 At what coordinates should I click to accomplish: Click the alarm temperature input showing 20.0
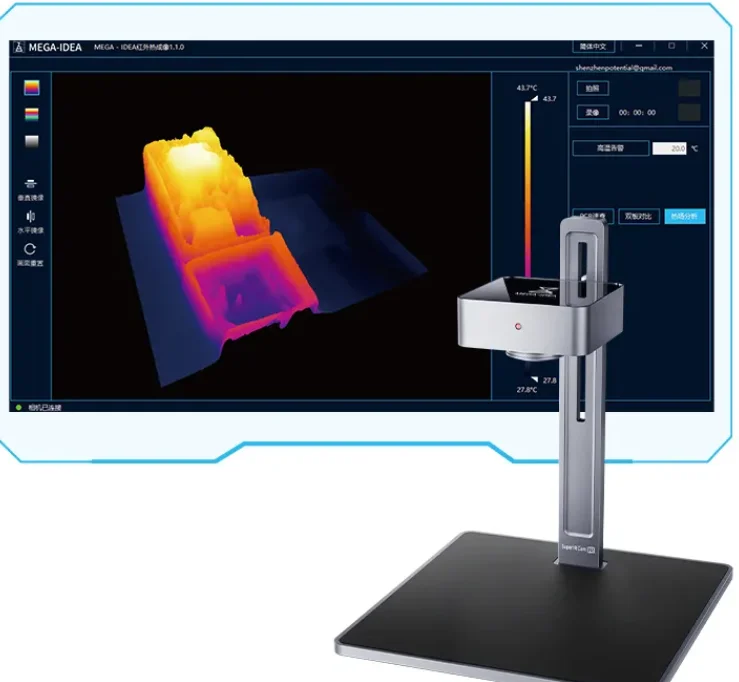[x=669, y=148]
